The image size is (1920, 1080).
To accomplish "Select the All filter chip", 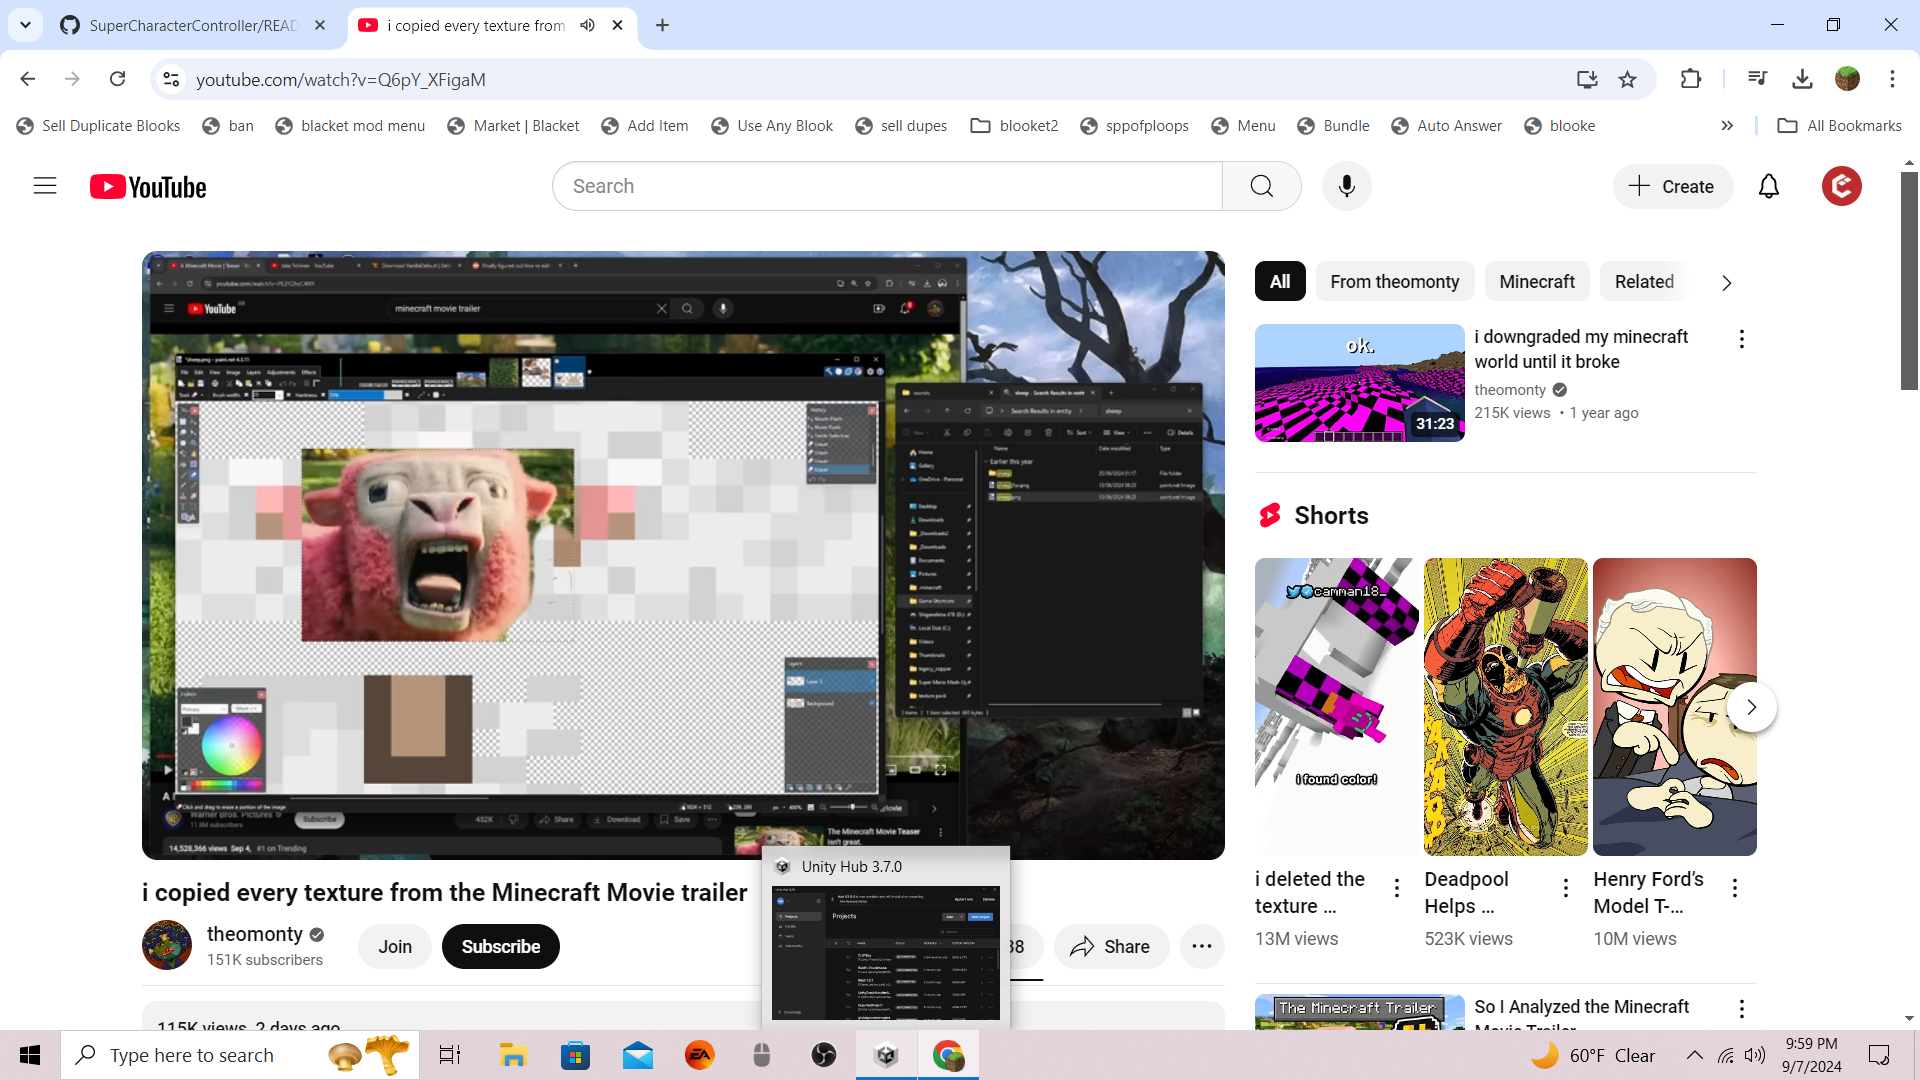I will pos(1279,282).
